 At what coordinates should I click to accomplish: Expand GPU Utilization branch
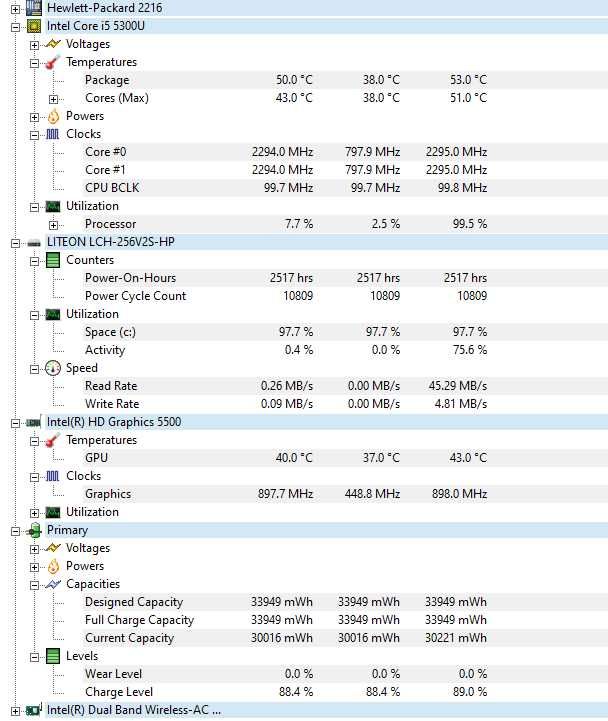pyautogui.click(x=34, y=513)
